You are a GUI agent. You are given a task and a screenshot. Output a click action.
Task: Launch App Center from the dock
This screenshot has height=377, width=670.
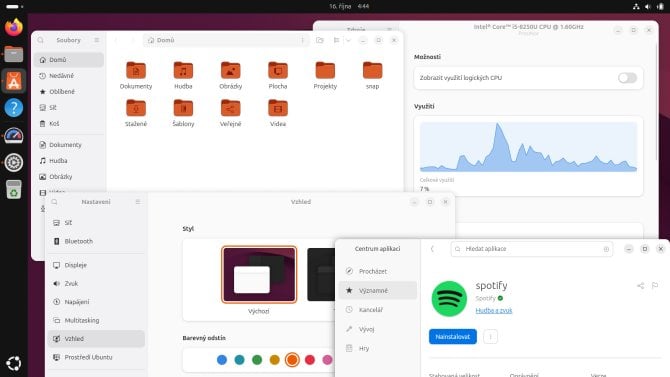point(14,81)
